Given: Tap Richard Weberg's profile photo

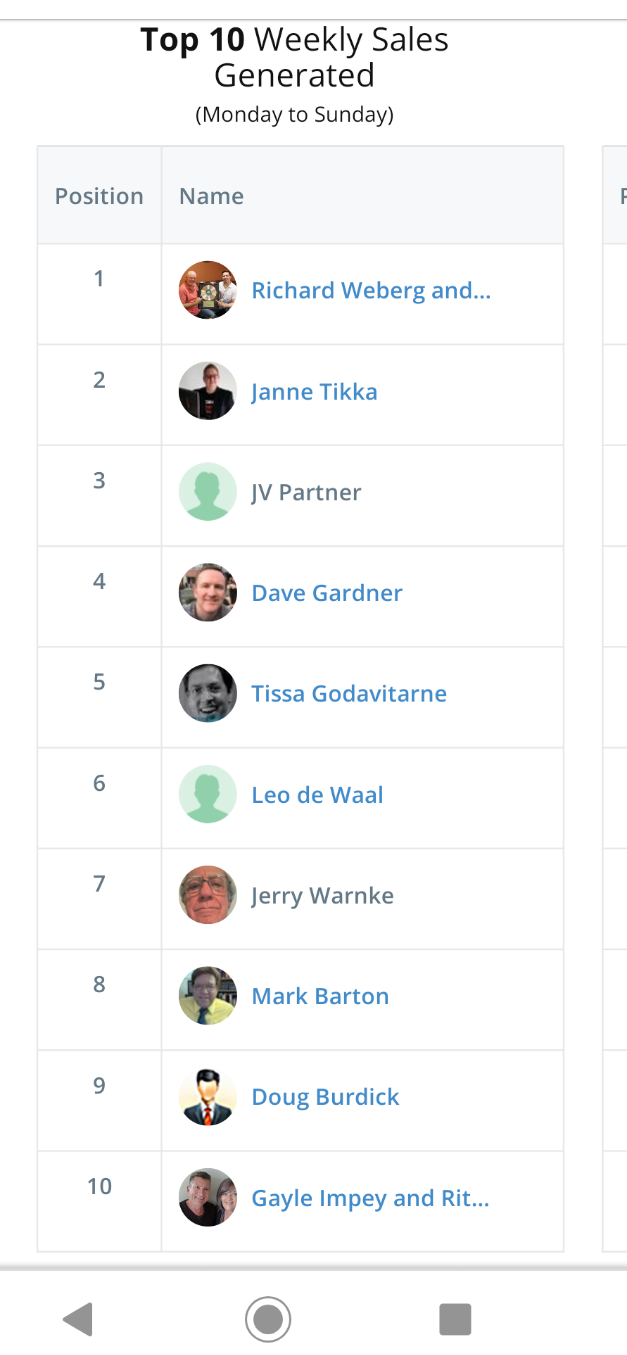Looking at the screenshot, I should point(208,290).
